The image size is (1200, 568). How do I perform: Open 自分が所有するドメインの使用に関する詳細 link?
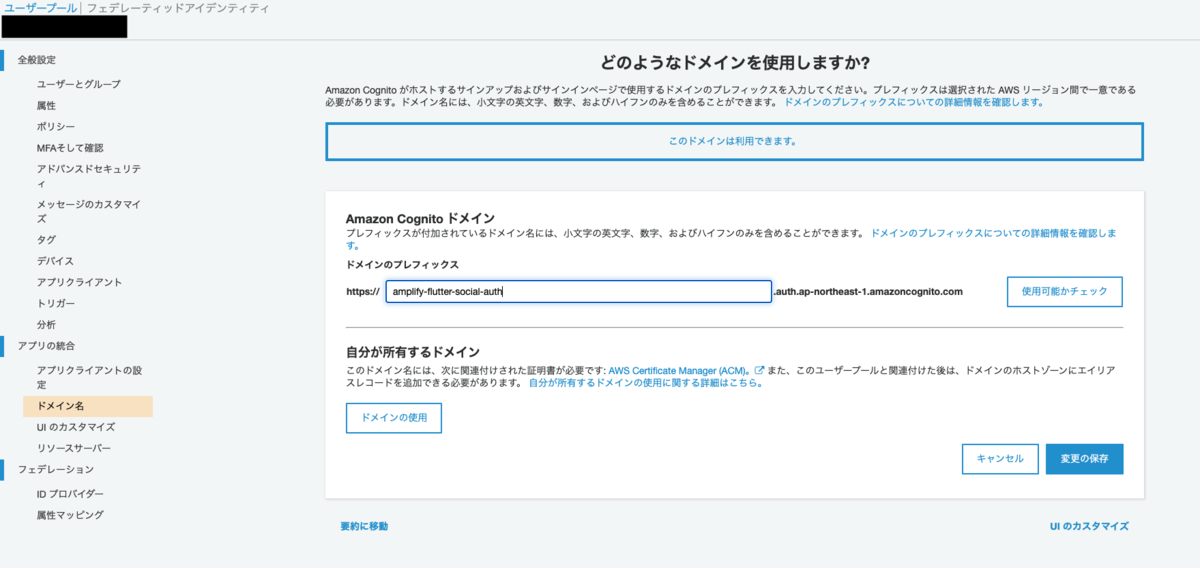pos(645,383)
